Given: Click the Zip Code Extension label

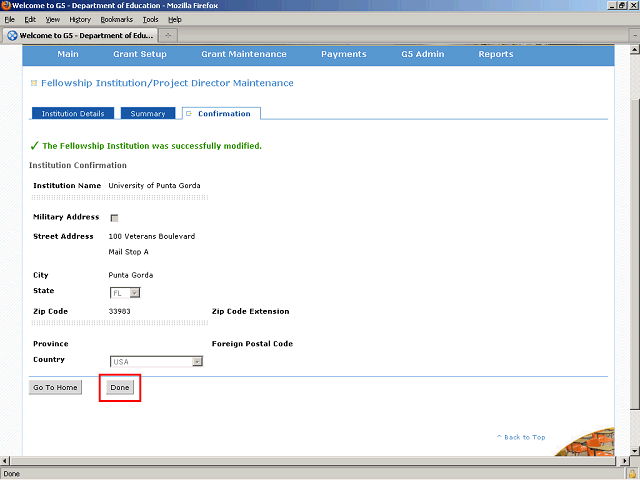Looking at the screenshot, I should pos(251,311).
